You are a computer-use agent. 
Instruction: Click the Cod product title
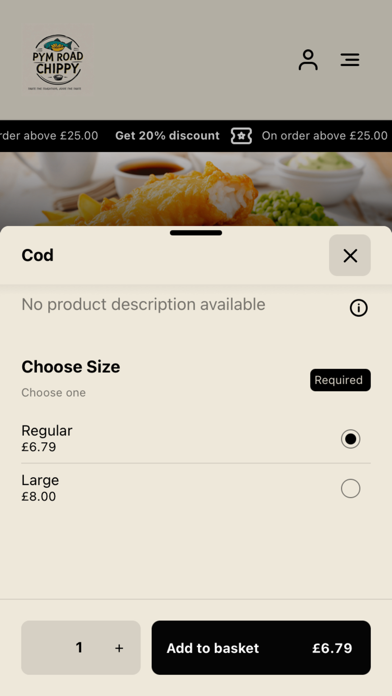pyautogui.click(x=37, y=255)
